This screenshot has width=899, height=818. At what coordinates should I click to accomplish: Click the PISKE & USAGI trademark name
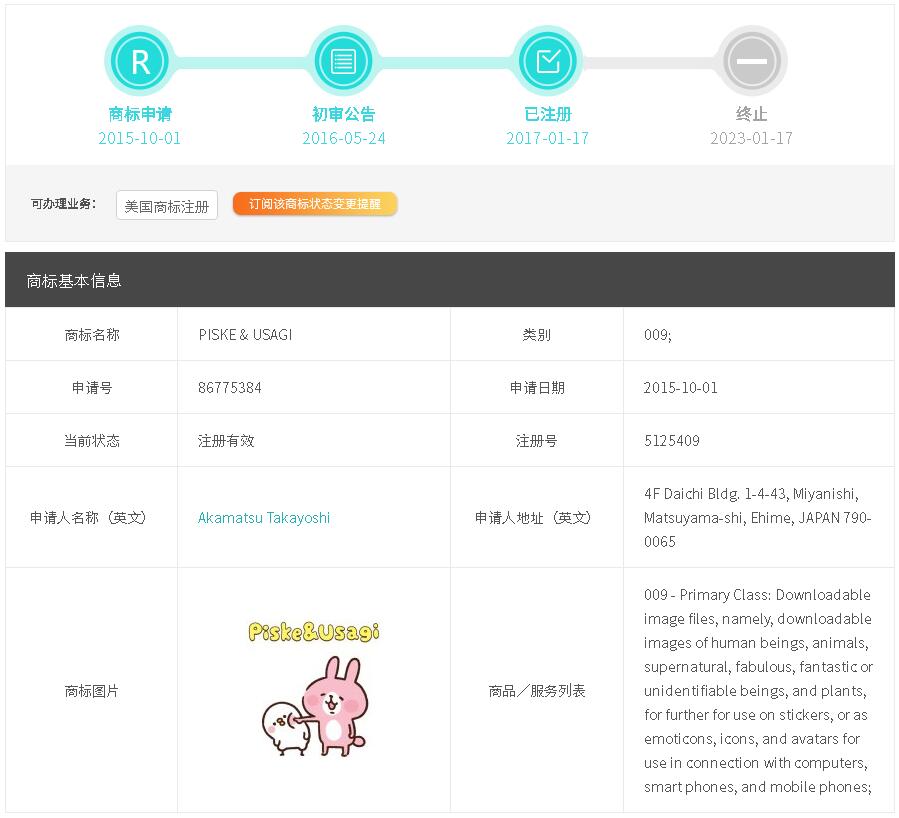pyautogui.click(x=245, y=335)
